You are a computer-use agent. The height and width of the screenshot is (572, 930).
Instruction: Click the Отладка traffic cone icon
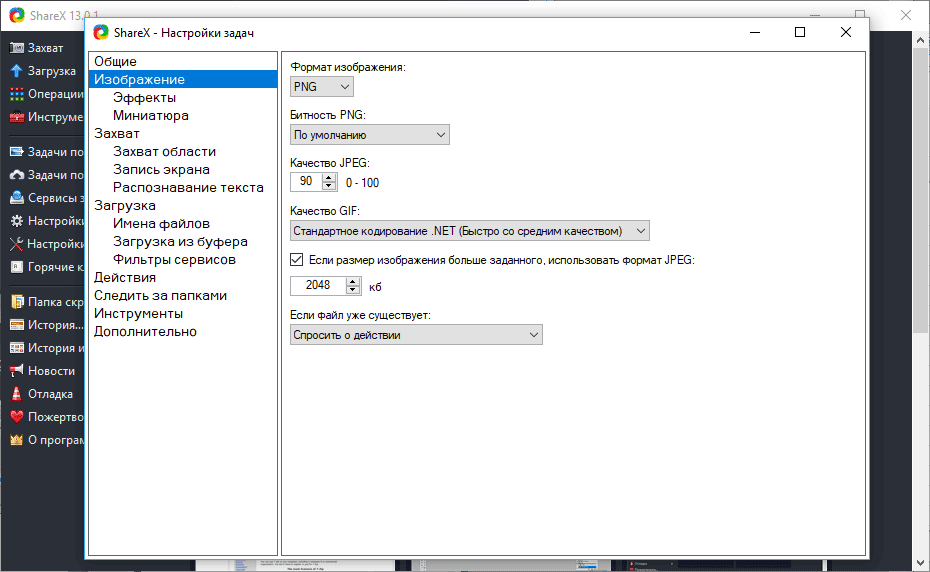17,394
